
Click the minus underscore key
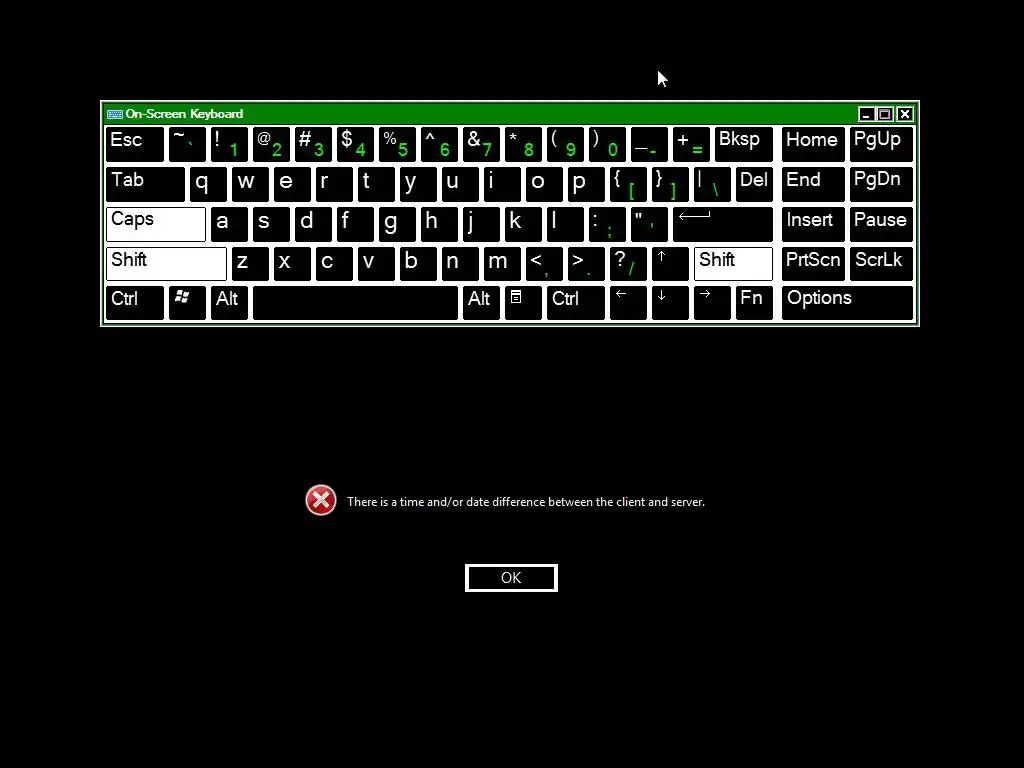(649, 144)
